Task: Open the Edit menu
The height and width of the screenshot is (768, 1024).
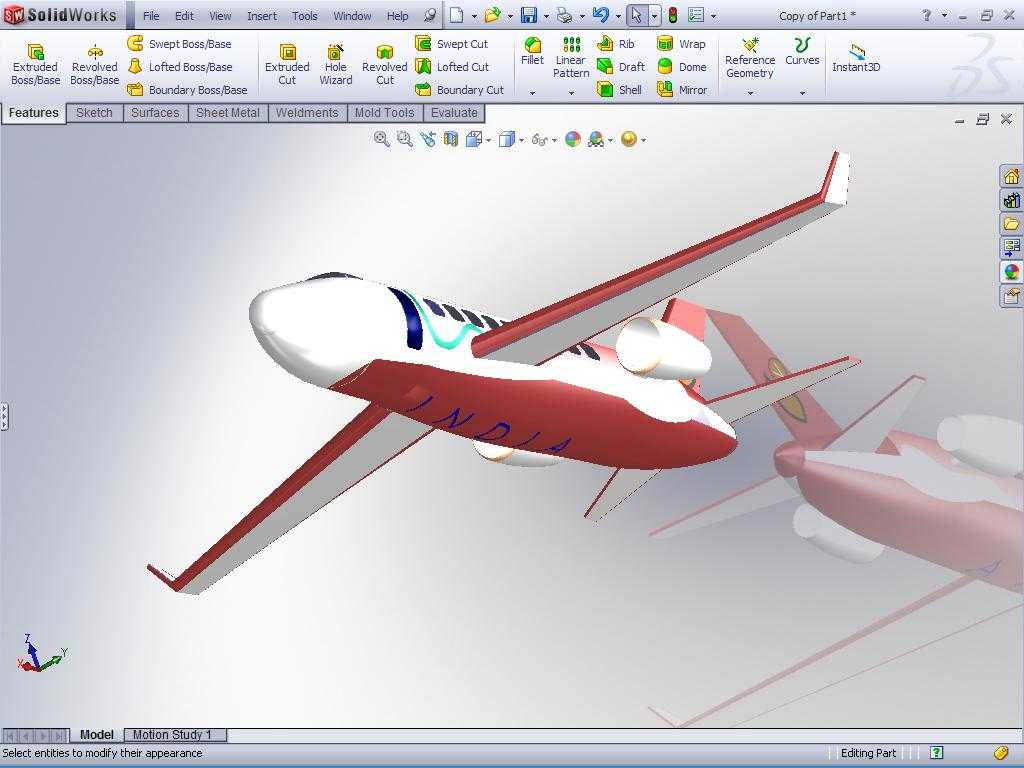Action: [x=184, y=16]
